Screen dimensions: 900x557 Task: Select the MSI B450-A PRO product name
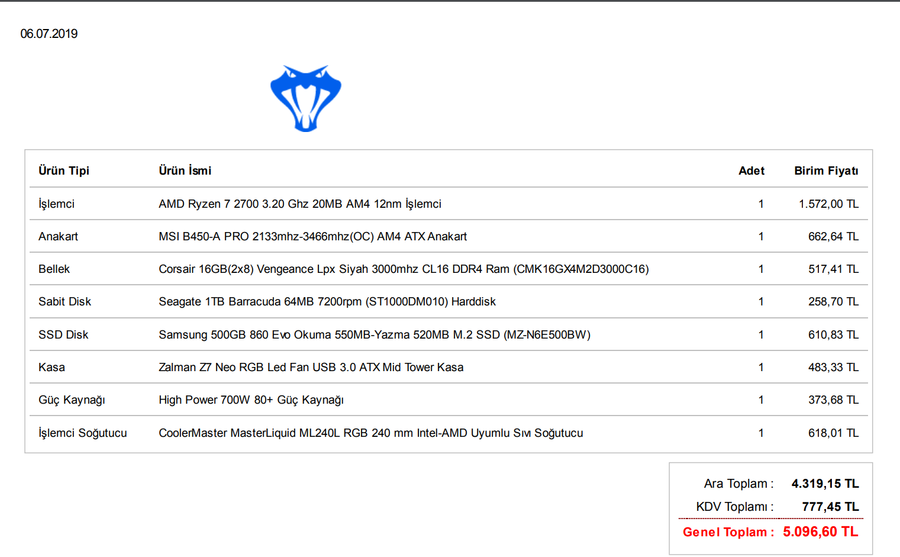click(313, 237)
